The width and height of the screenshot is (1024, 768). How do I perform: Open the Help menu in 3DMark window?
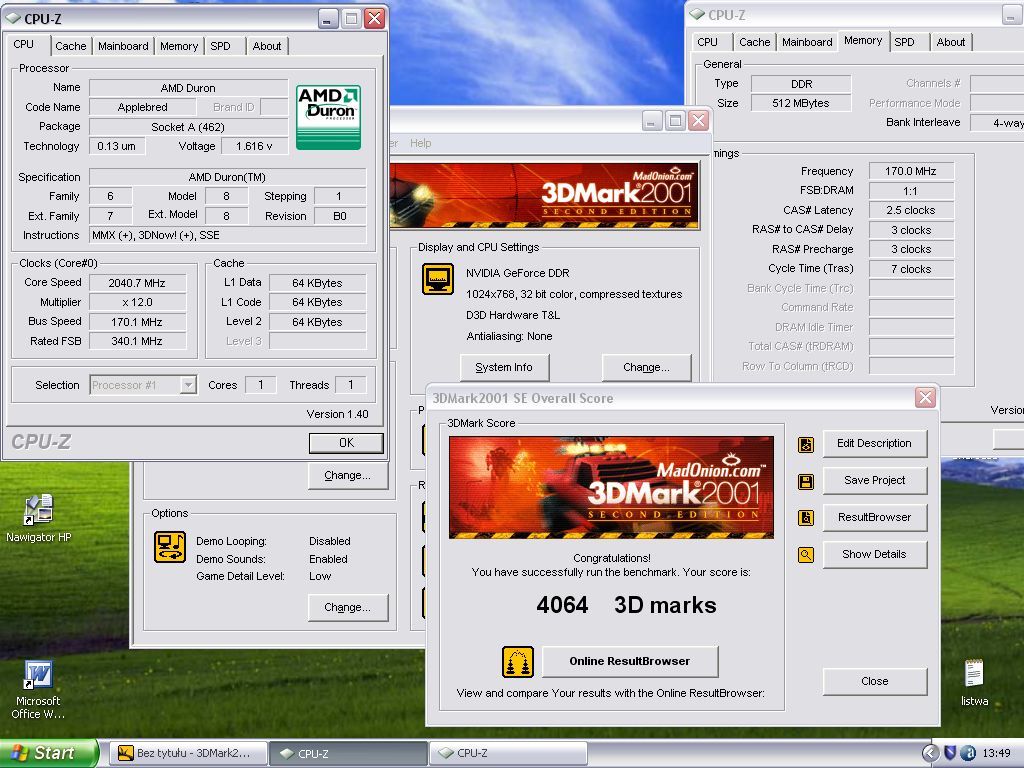pyautogui.click(x=421, y=143)
